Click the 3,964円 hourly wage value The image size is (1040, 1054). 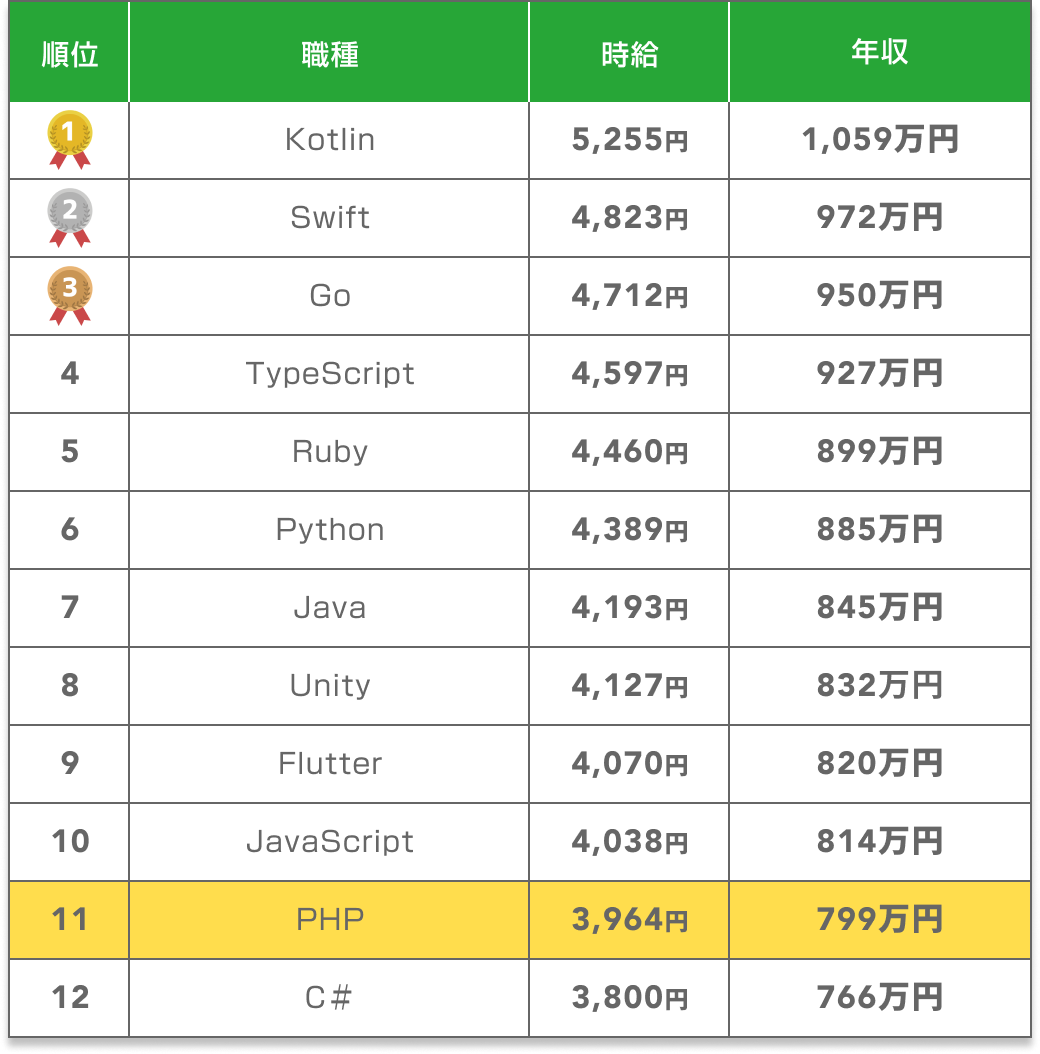pos(630,919)
